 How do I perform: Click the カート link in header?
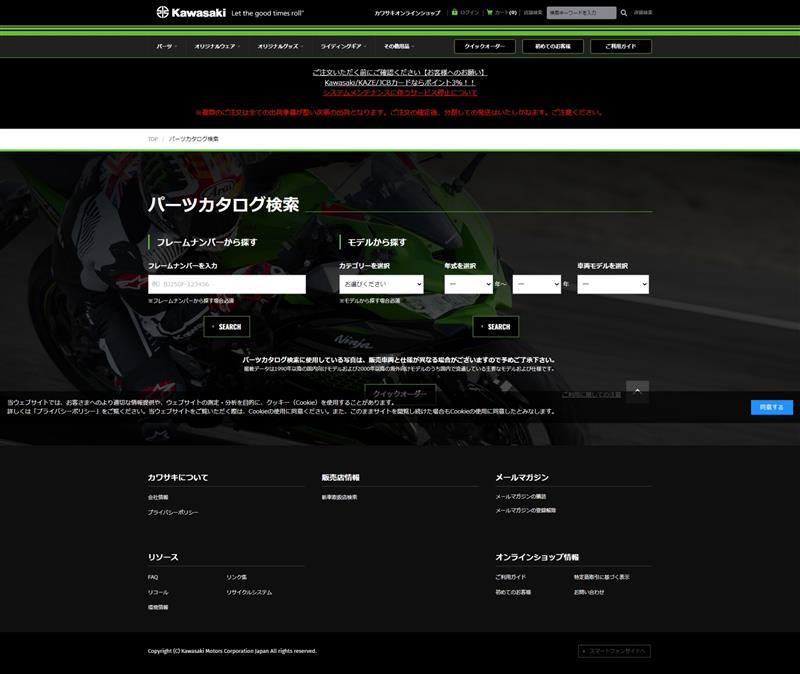(x=506, y=12)
